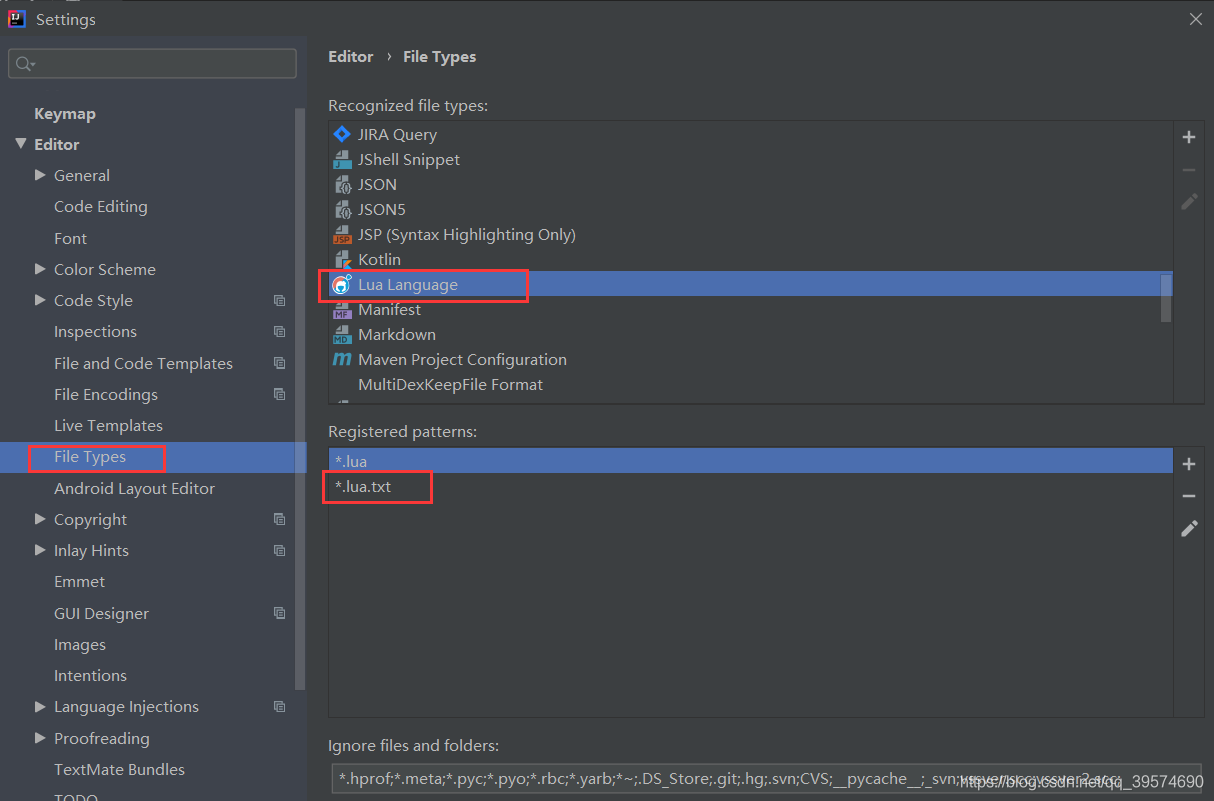Click the JIRA Query file type icon
Screen dimensions: 1214x801
[x=342, y=134]
